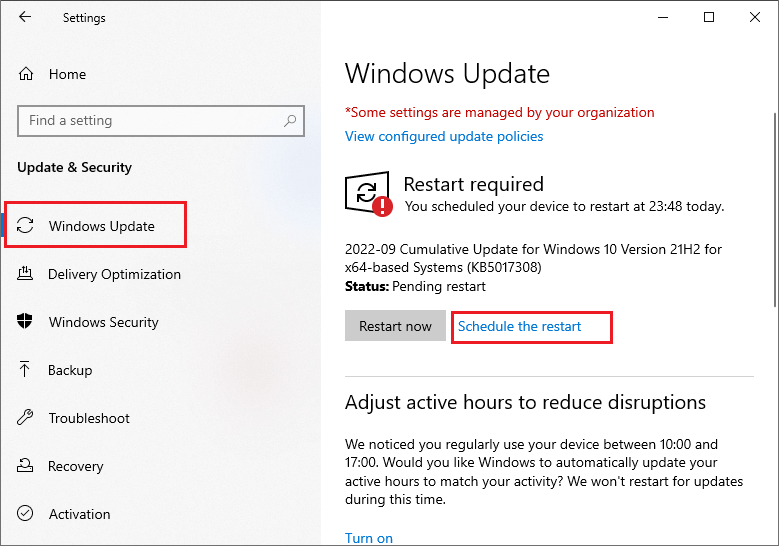Image resolution: width=779 pixels, height=546 pixels.
Task: Click the Activation checkmark circle icon
Action: point(25,513)
